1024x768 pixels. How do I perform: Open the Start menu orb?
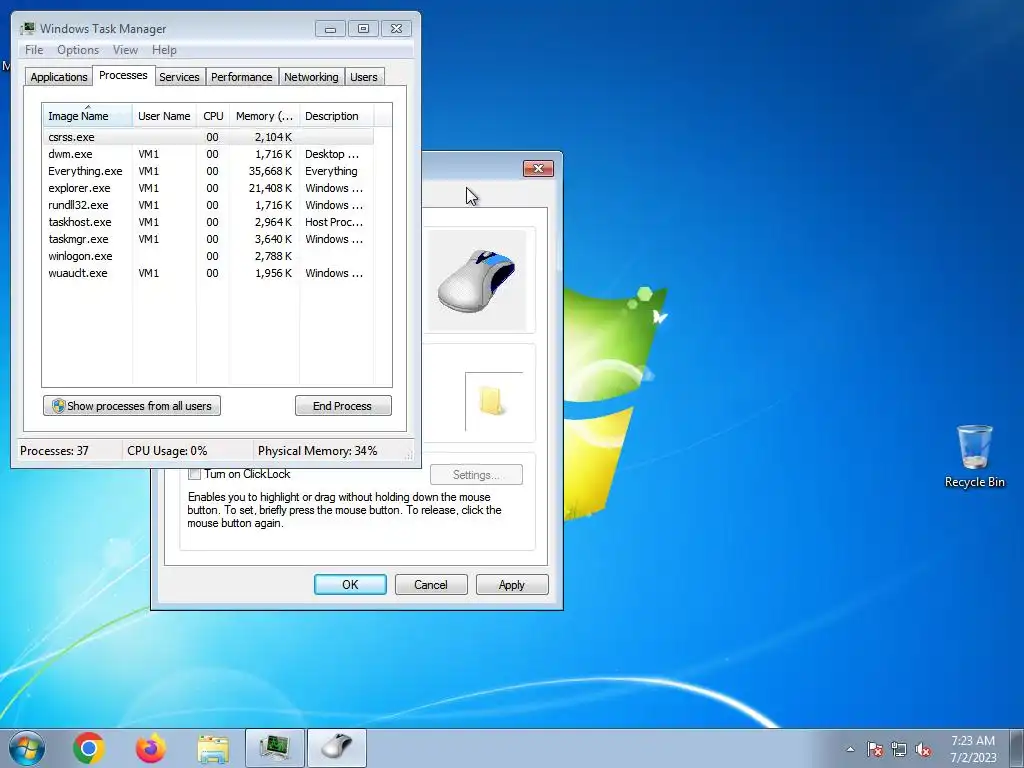27,748
